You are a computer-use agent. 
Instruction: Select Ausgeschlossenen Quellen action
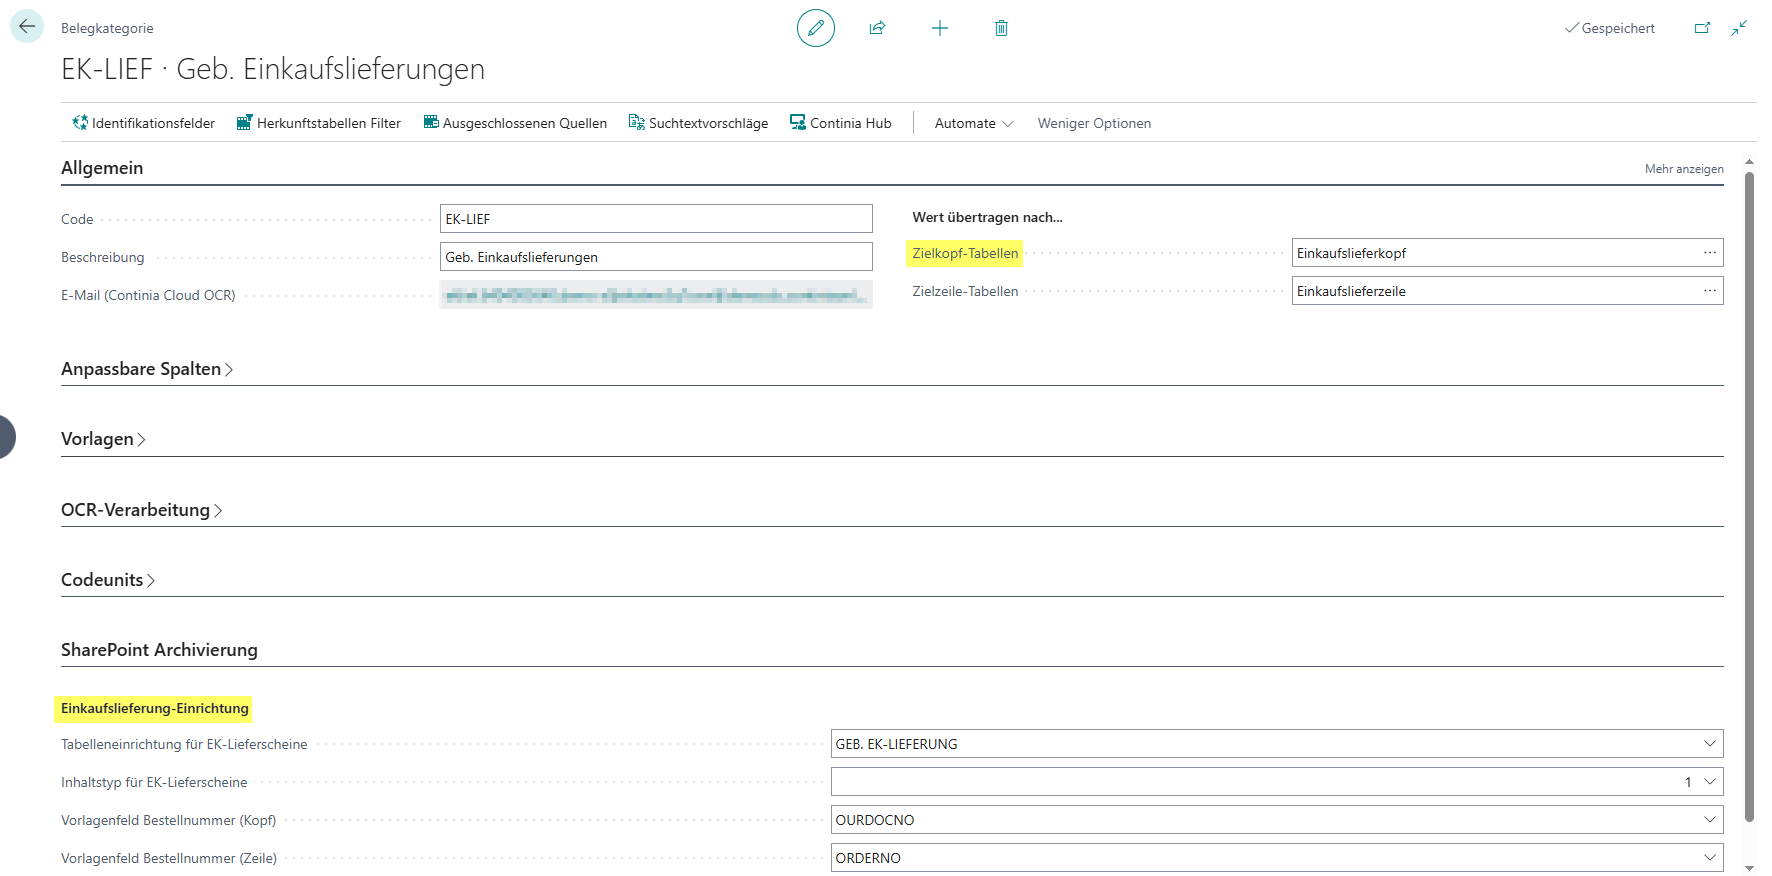[515, 123]
